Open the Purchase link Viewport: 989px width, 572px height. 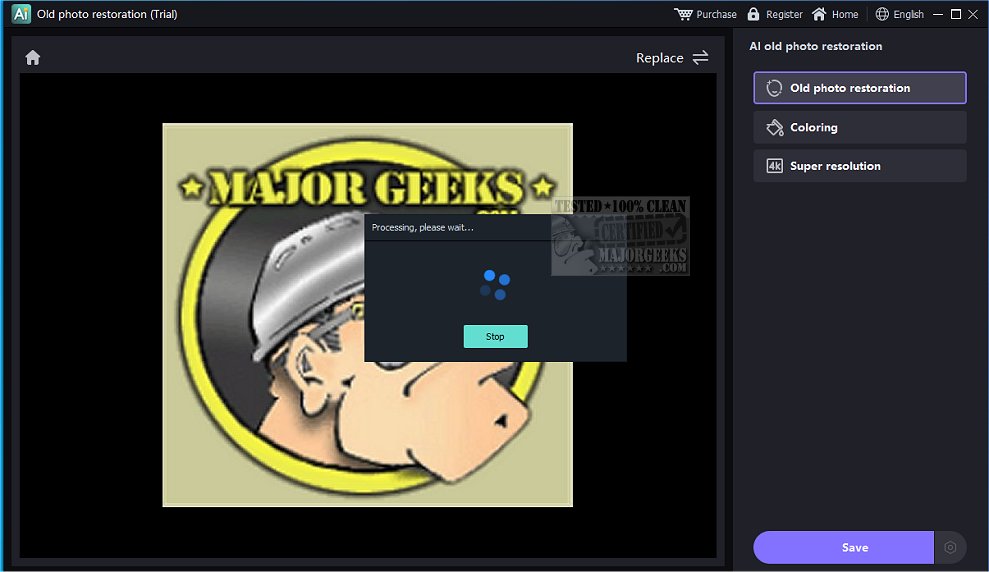point(716,15)
